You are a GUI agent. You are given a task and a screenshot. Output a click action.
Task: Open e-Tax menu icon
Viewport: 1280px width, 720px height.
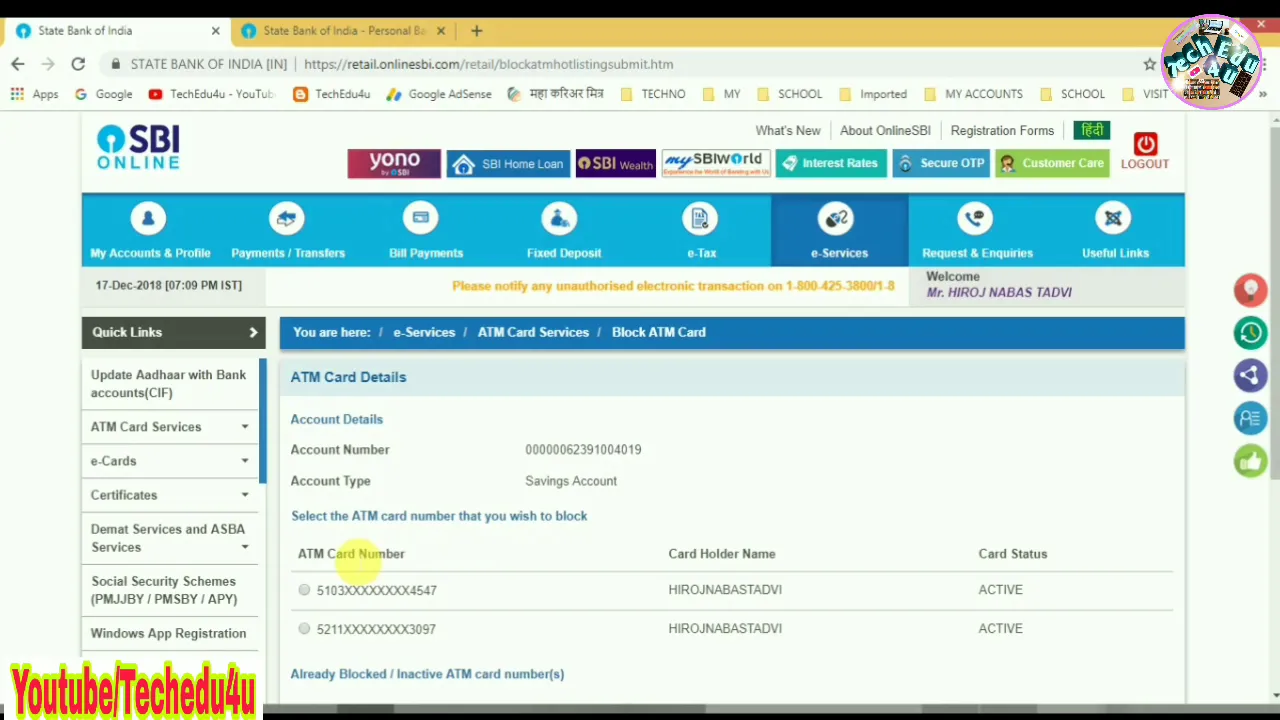point(699,218)
